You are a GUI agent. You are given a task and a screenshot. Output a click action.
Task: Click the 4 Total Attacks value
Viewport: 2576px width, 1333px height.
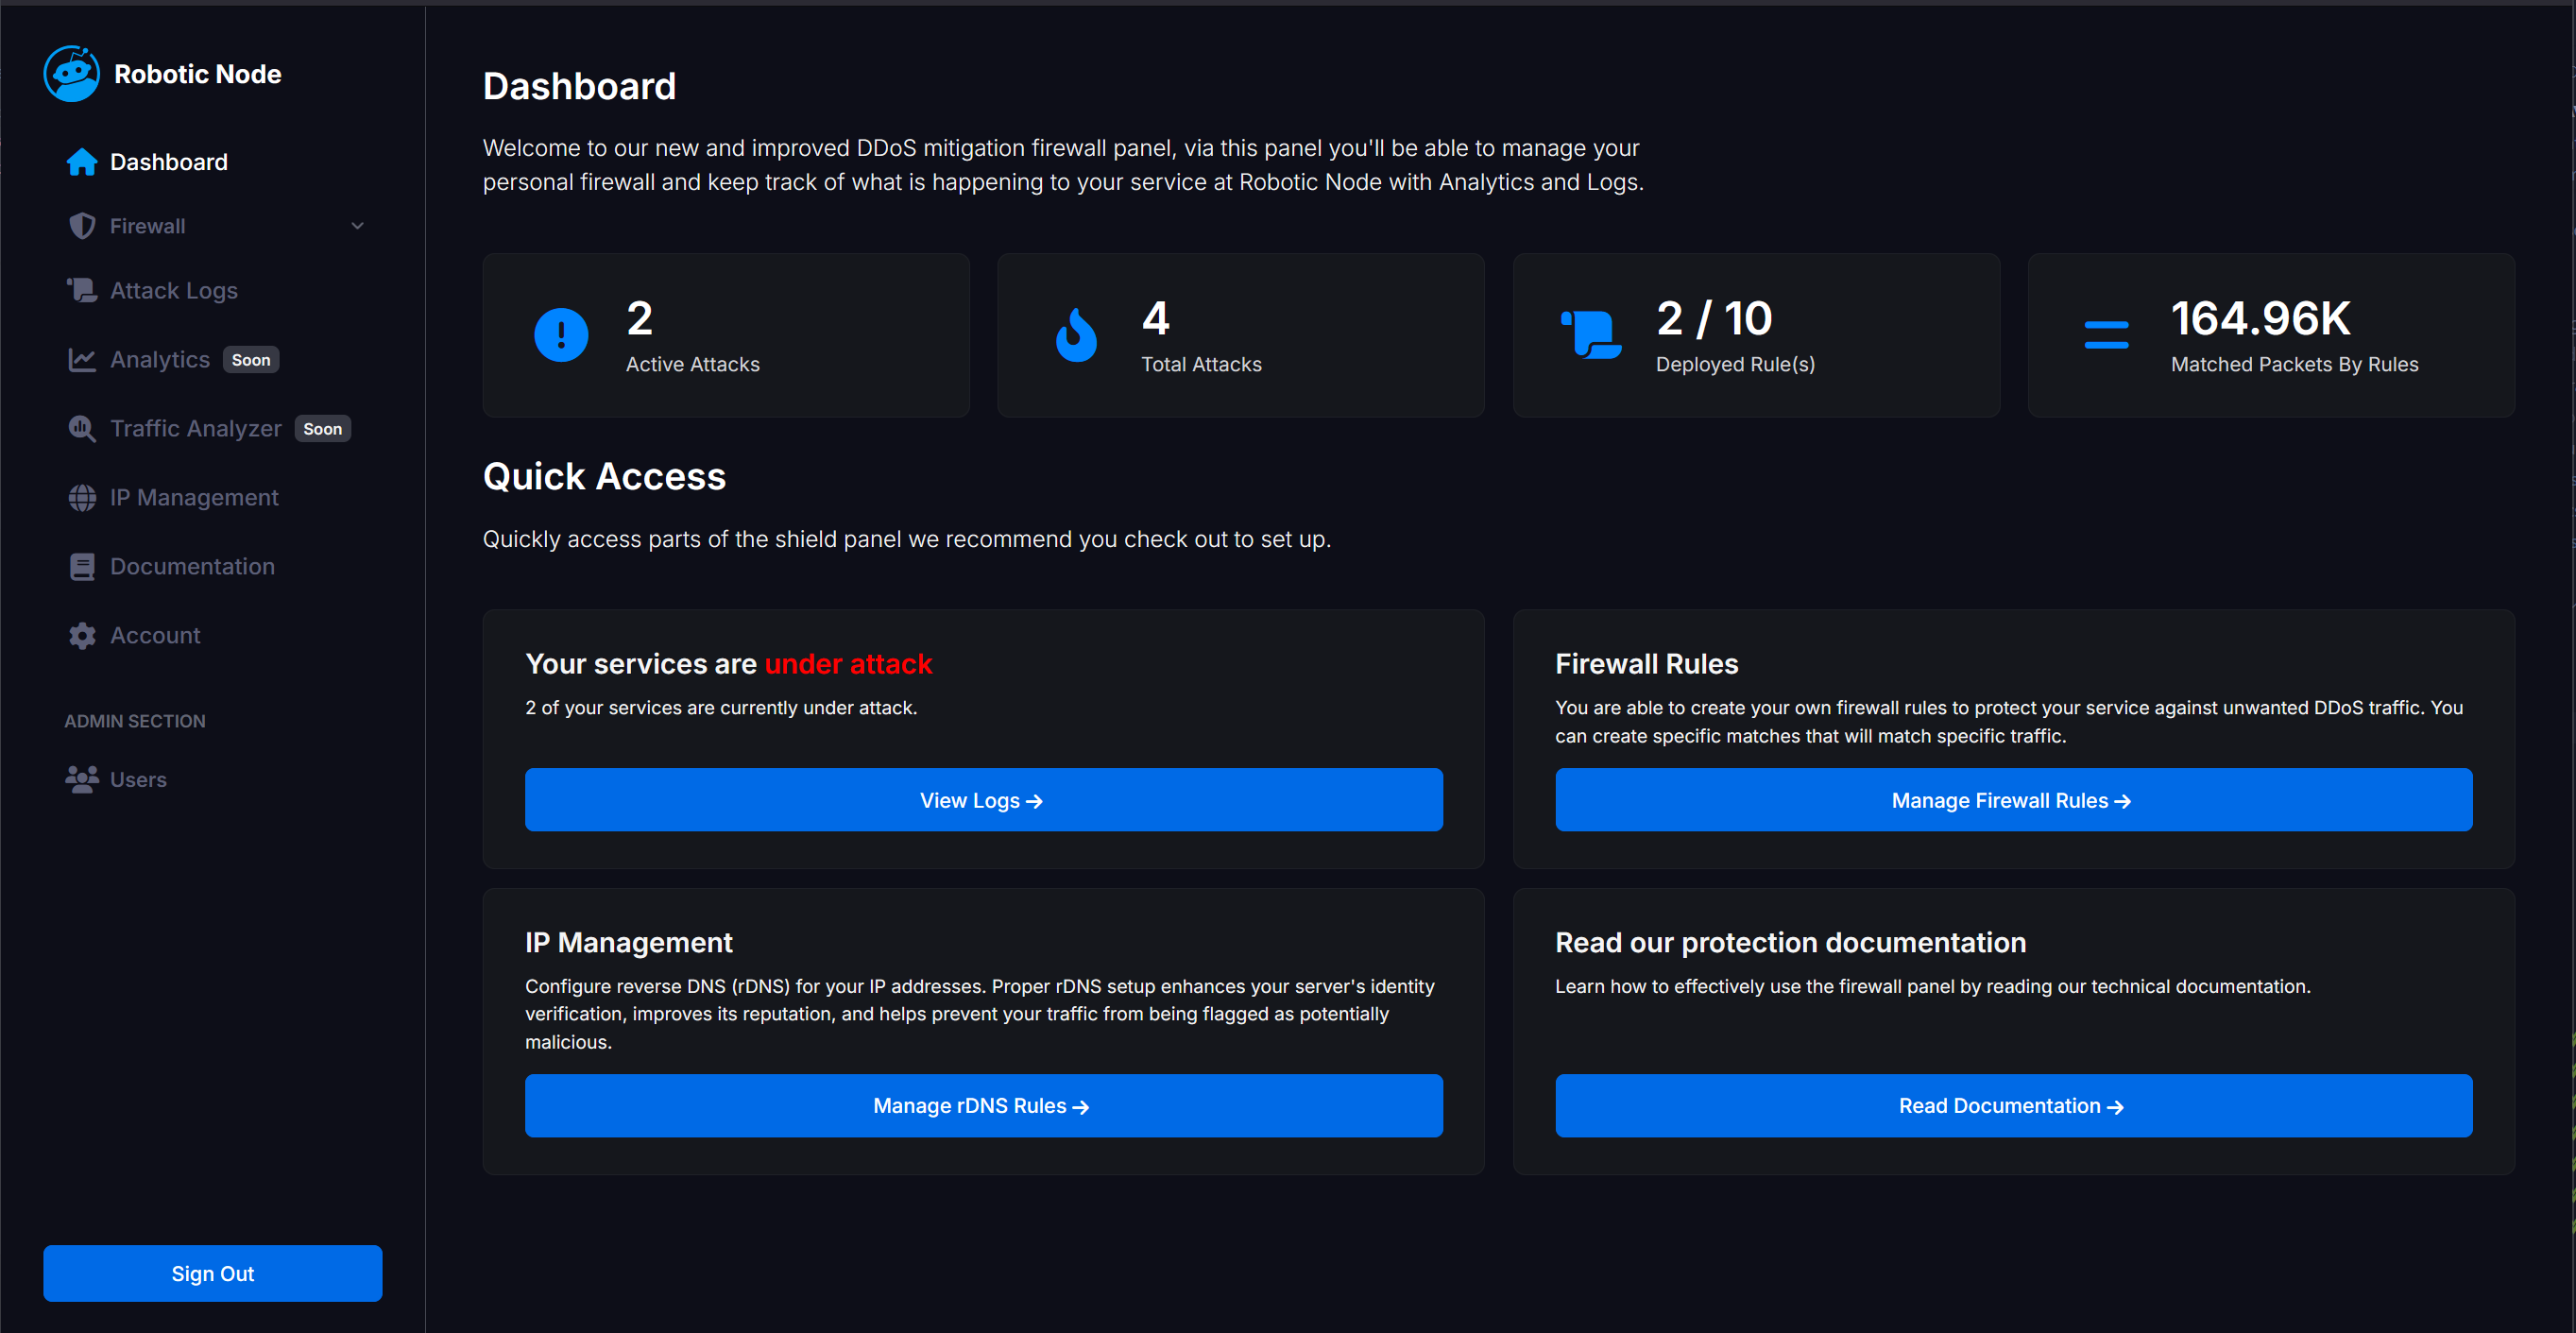pos(1156,319)
